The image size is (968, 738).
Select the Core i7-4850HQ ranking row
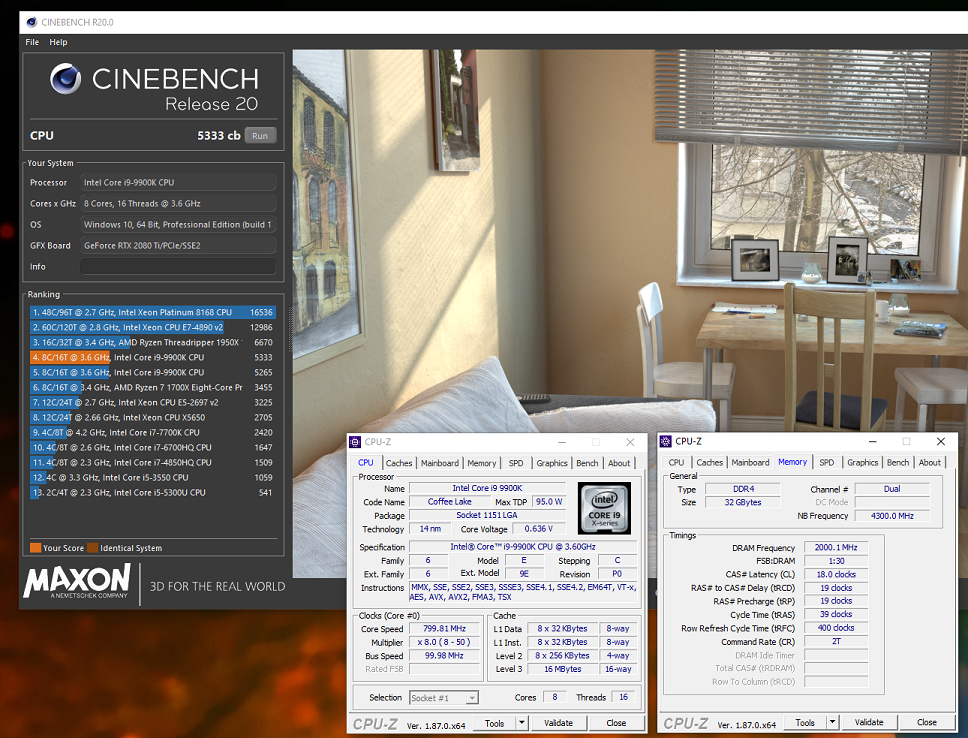[x=152, y=462]
